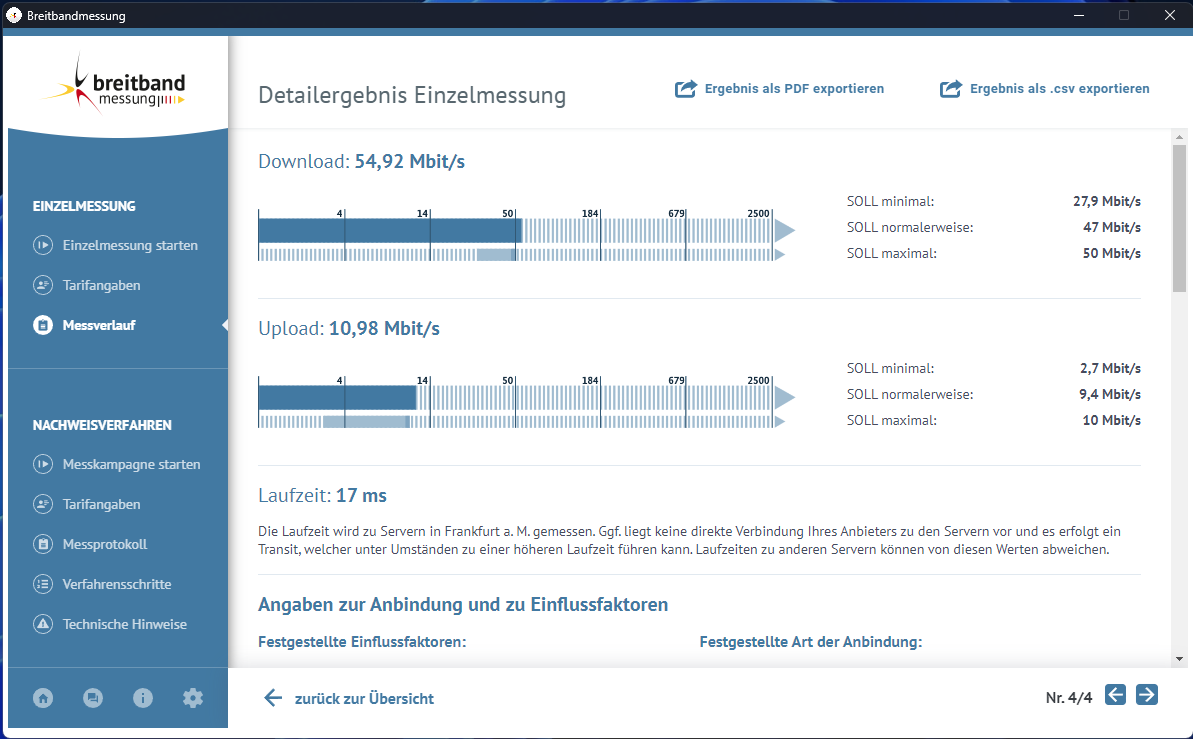Click Ergebnis als .csv exportieren link
Image resolution: width=1193 pixels, height=739 pixels.
(x=1060, y=89)
